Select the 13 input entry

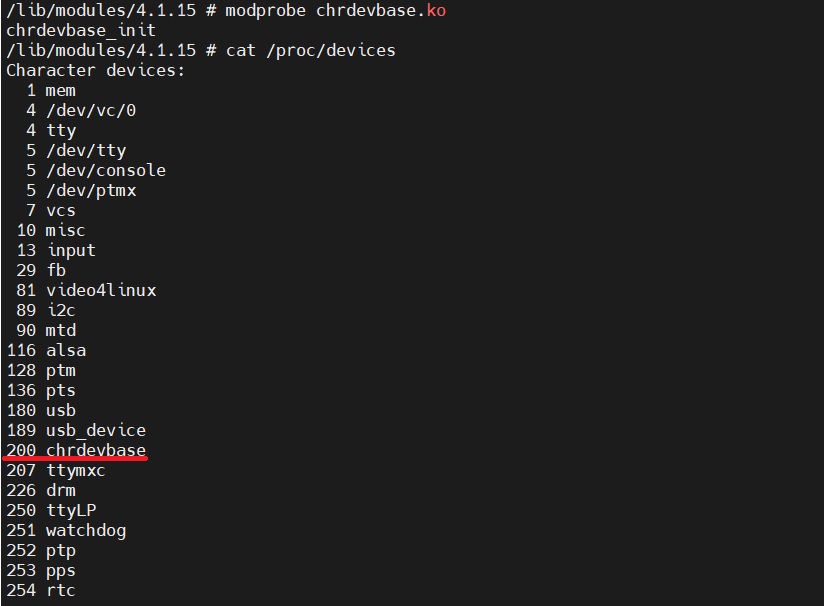coord(56,250)
